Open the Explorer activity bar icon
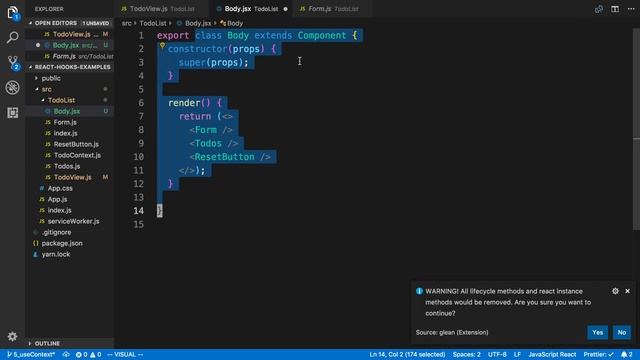The height and width of the screenshot is (360, 640). tap(13, 13)
